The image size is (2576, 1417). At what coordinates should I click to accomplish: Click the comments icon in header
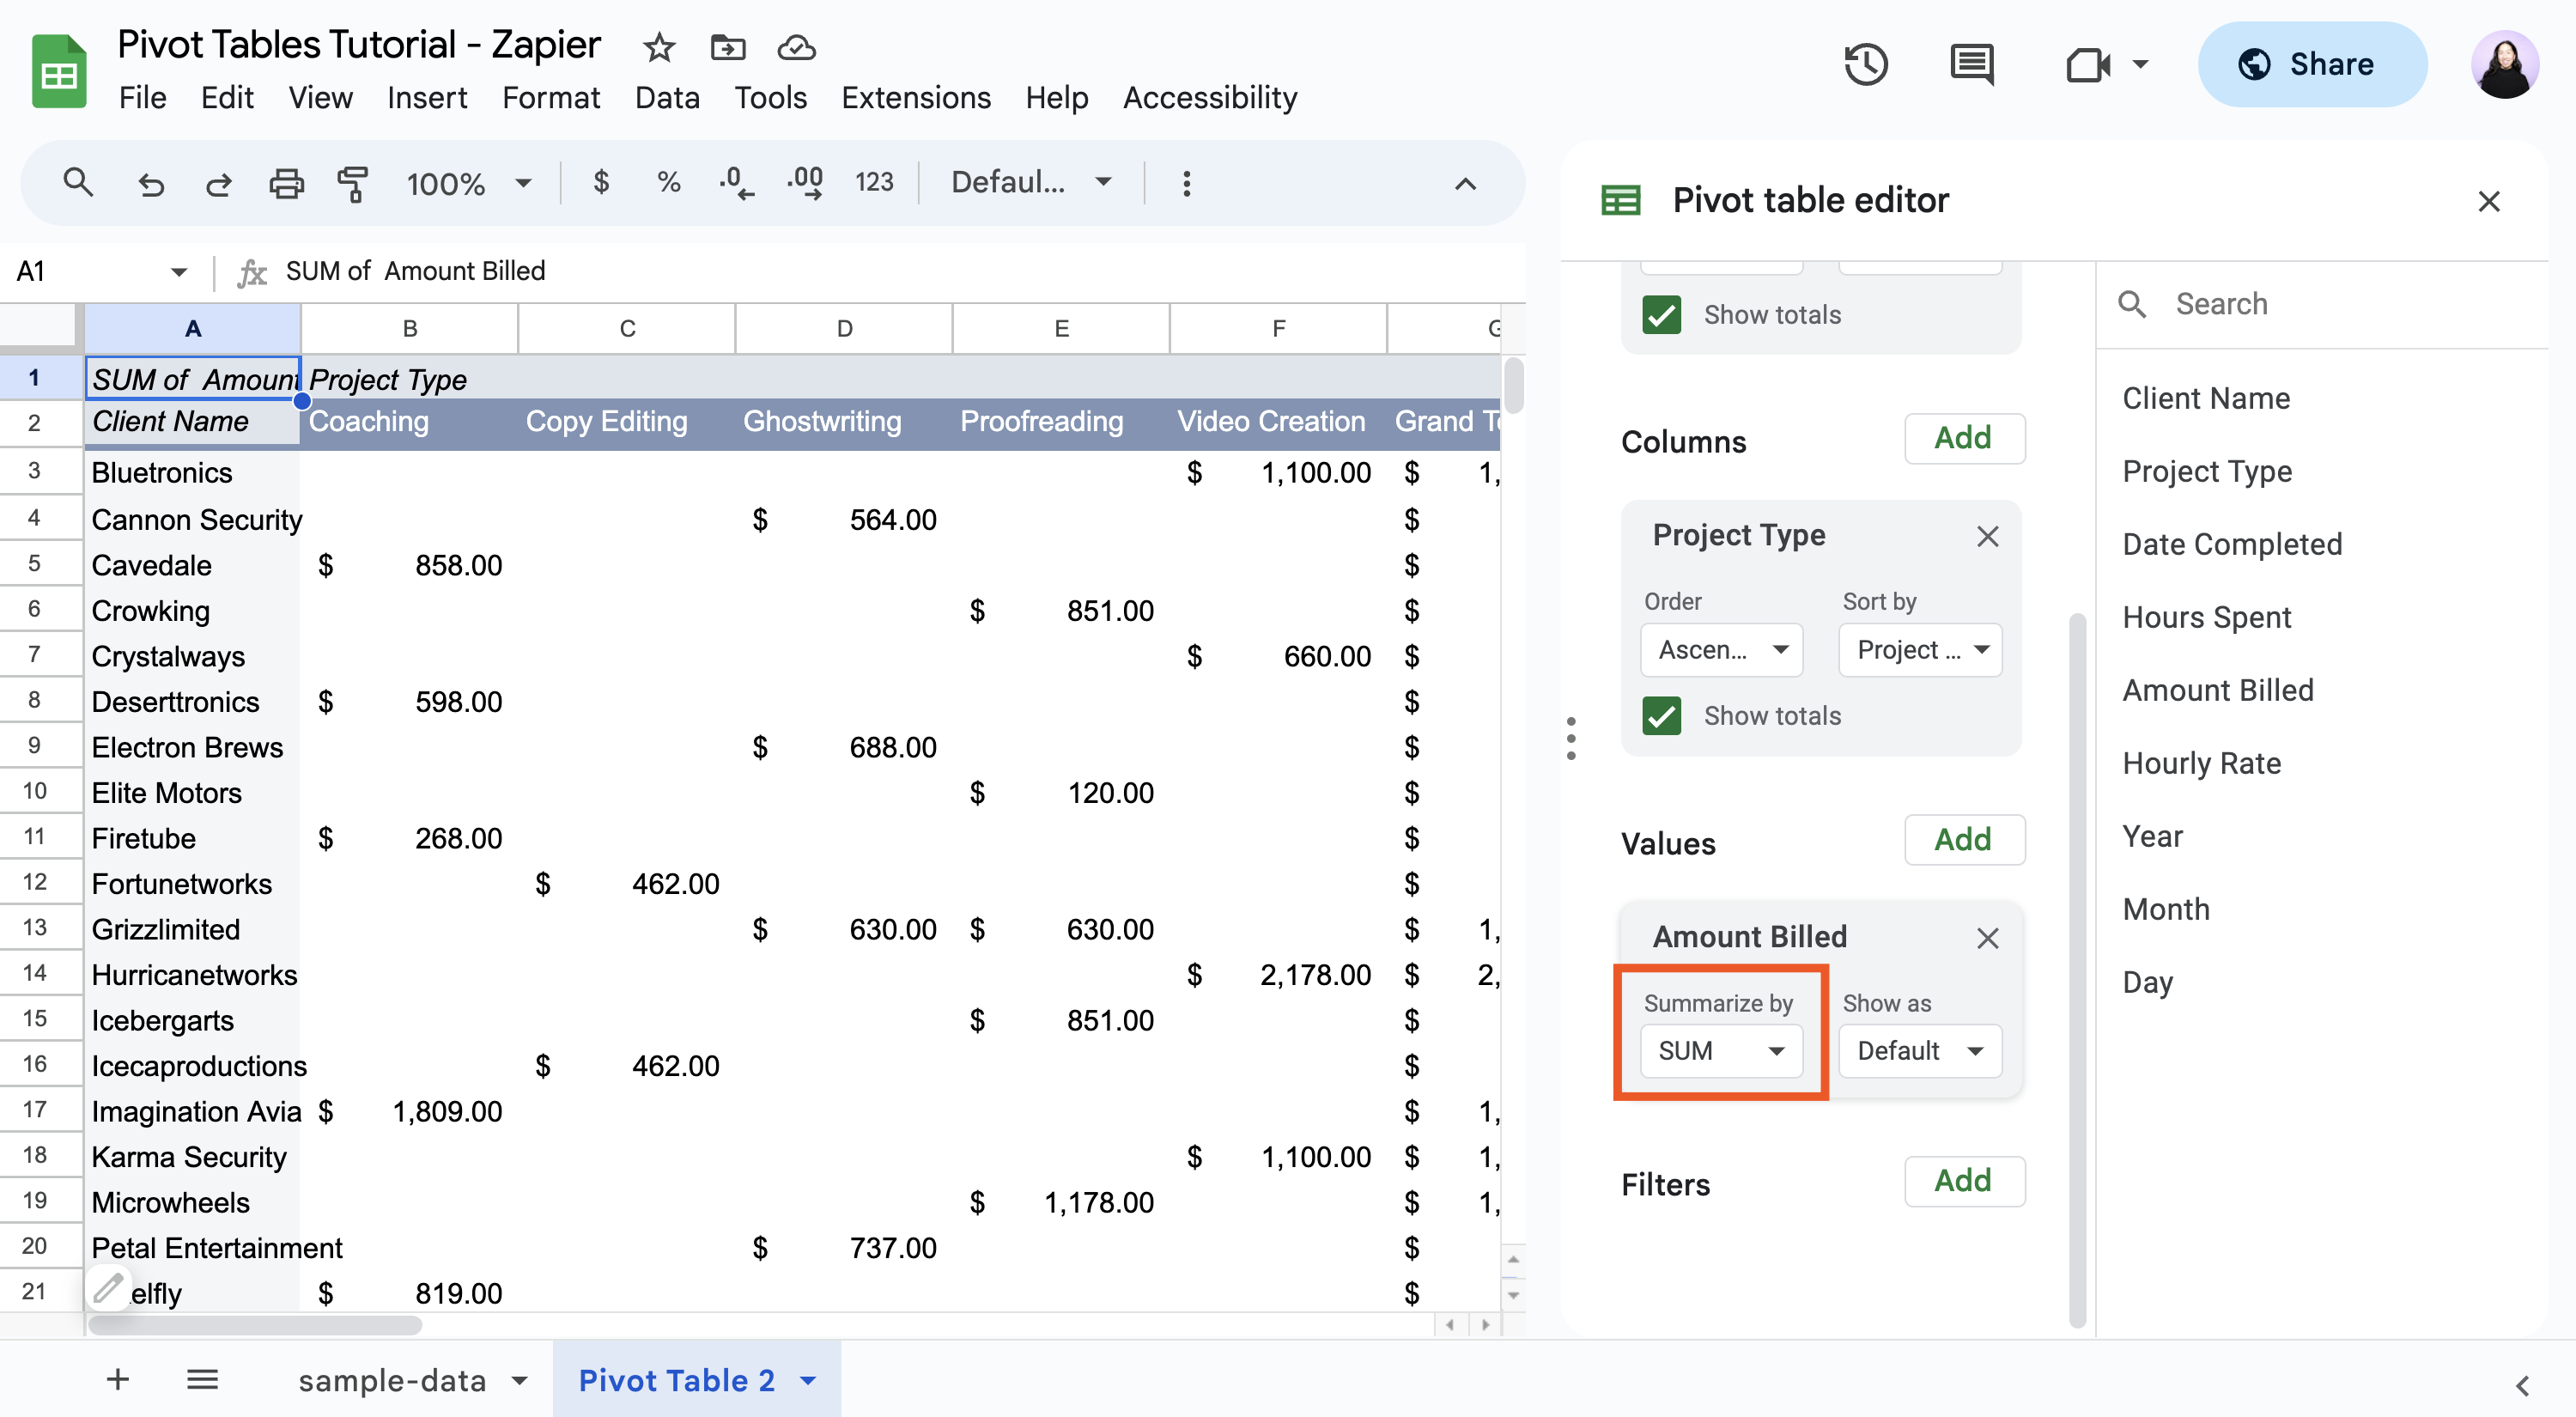pyautogui.click(x=1971, y=64)
